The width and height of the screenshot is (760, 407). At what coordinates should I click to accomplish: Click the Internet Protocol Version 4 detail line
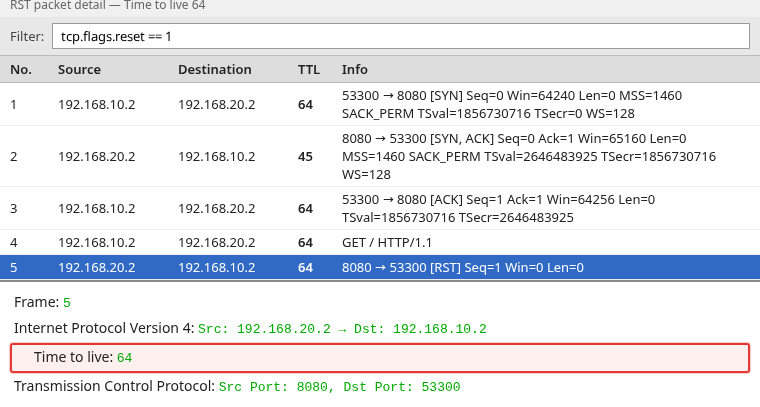click(250, 329)
